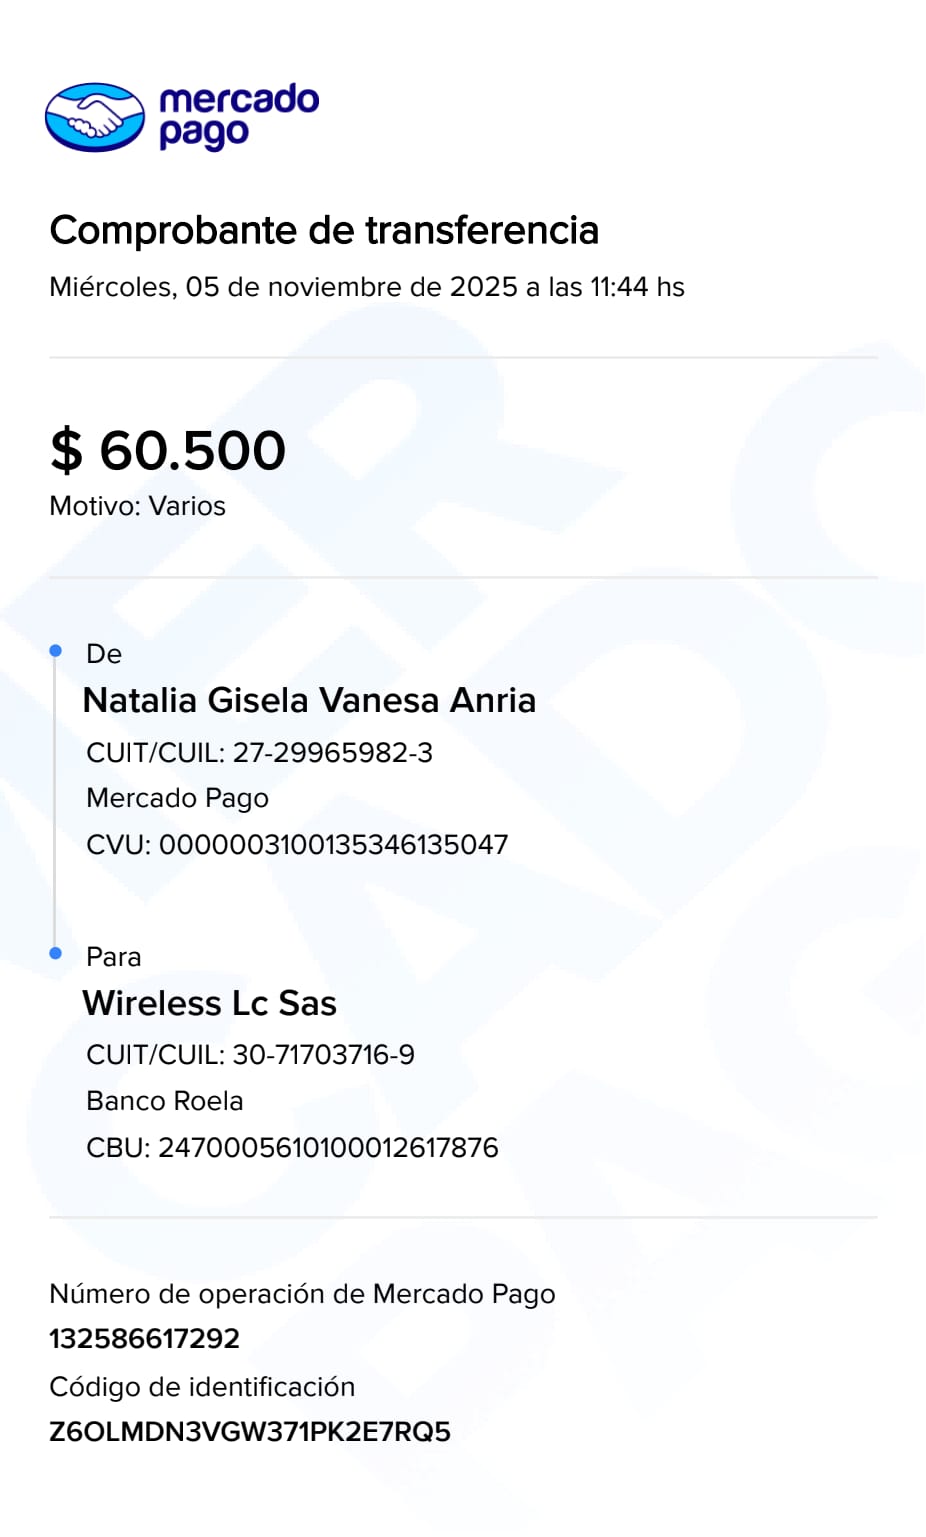Click the Mercado Pago handshake logo

[x=95, y=117]
